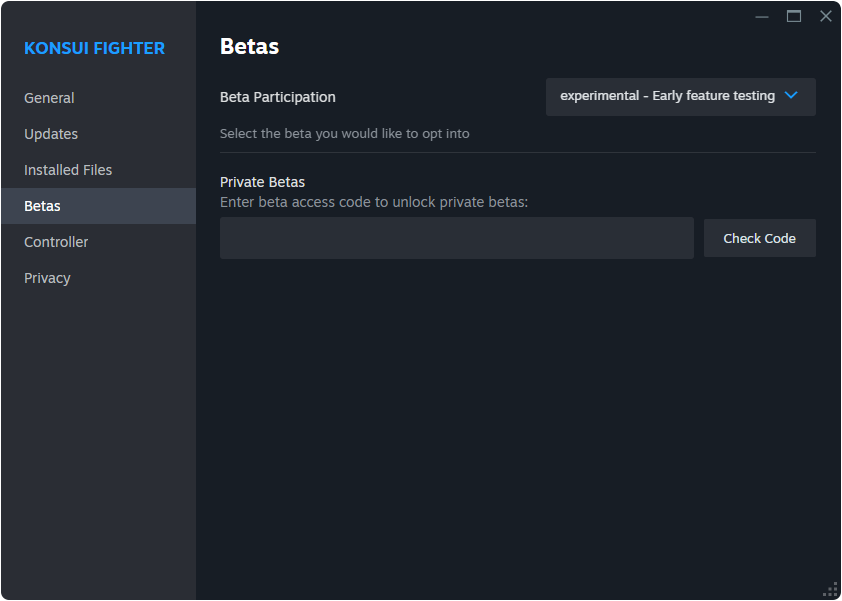Screen dimensions: 842x601
Task: Click the 'Enter beta access code' hint text
Action: pos(373,202)
